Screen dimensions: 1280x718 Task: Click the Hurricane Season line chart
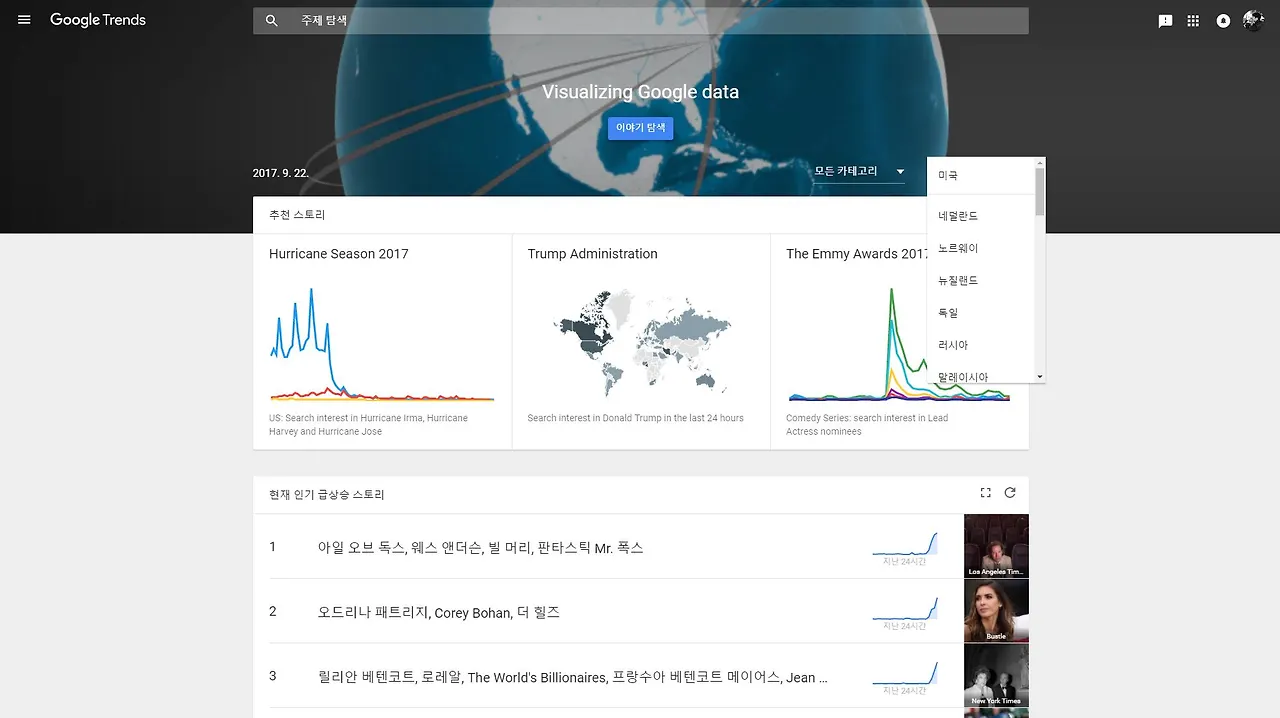coord(382,344)
